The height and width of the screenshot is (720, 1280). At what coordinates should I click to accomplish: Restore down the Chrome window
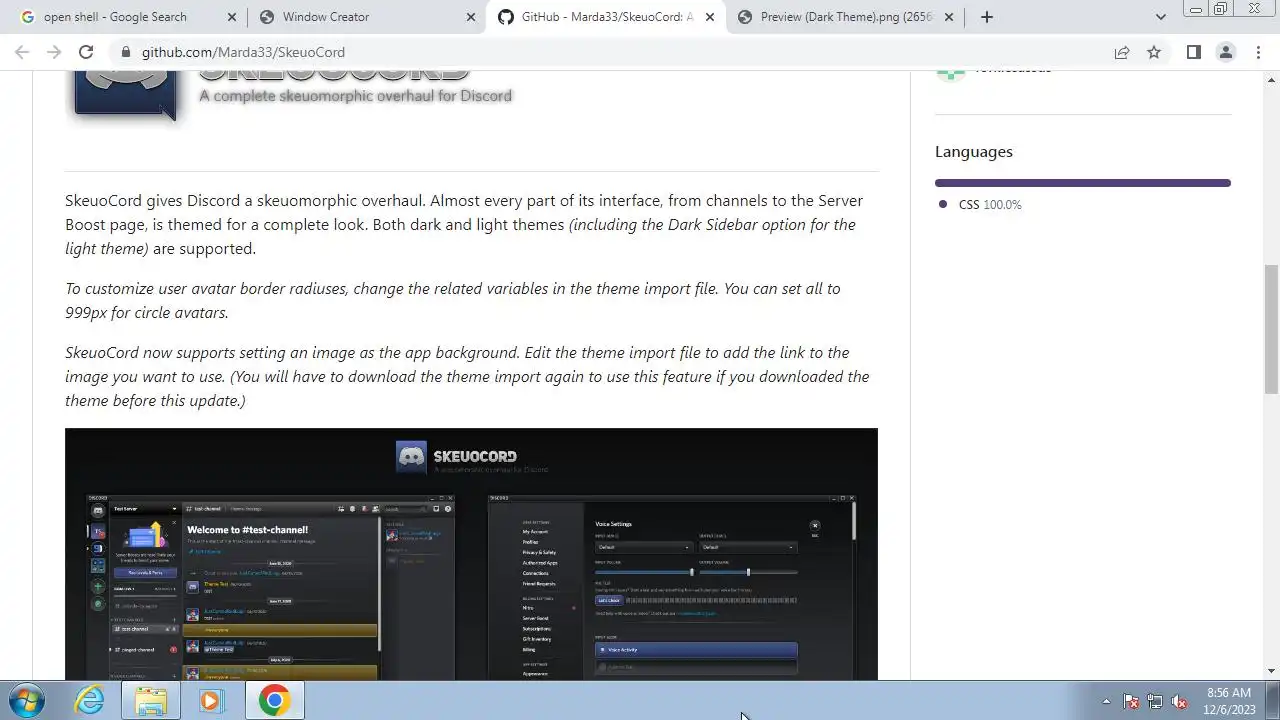click(x=1221, y=9)
